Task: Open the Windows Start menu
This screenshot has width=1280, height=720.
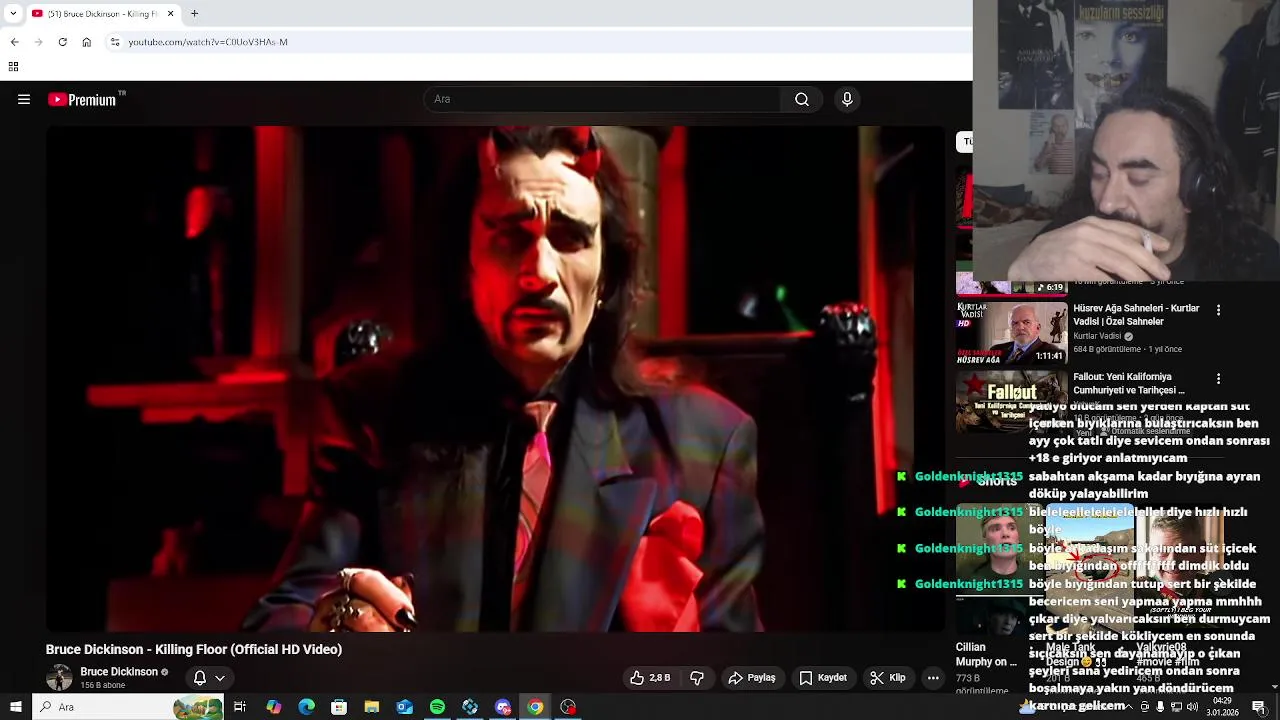Action: tap(15, 707)
